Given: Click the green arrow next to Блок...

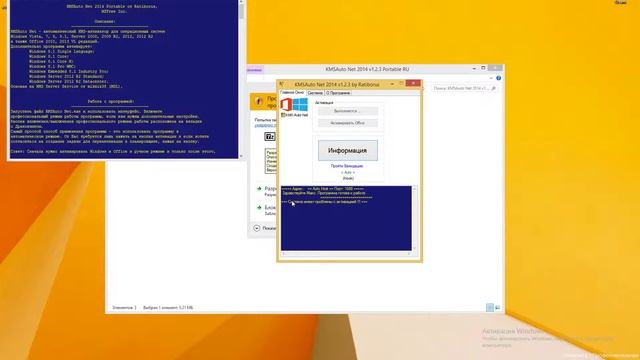Looking at the screenshot, I should [x=259, y=208].
